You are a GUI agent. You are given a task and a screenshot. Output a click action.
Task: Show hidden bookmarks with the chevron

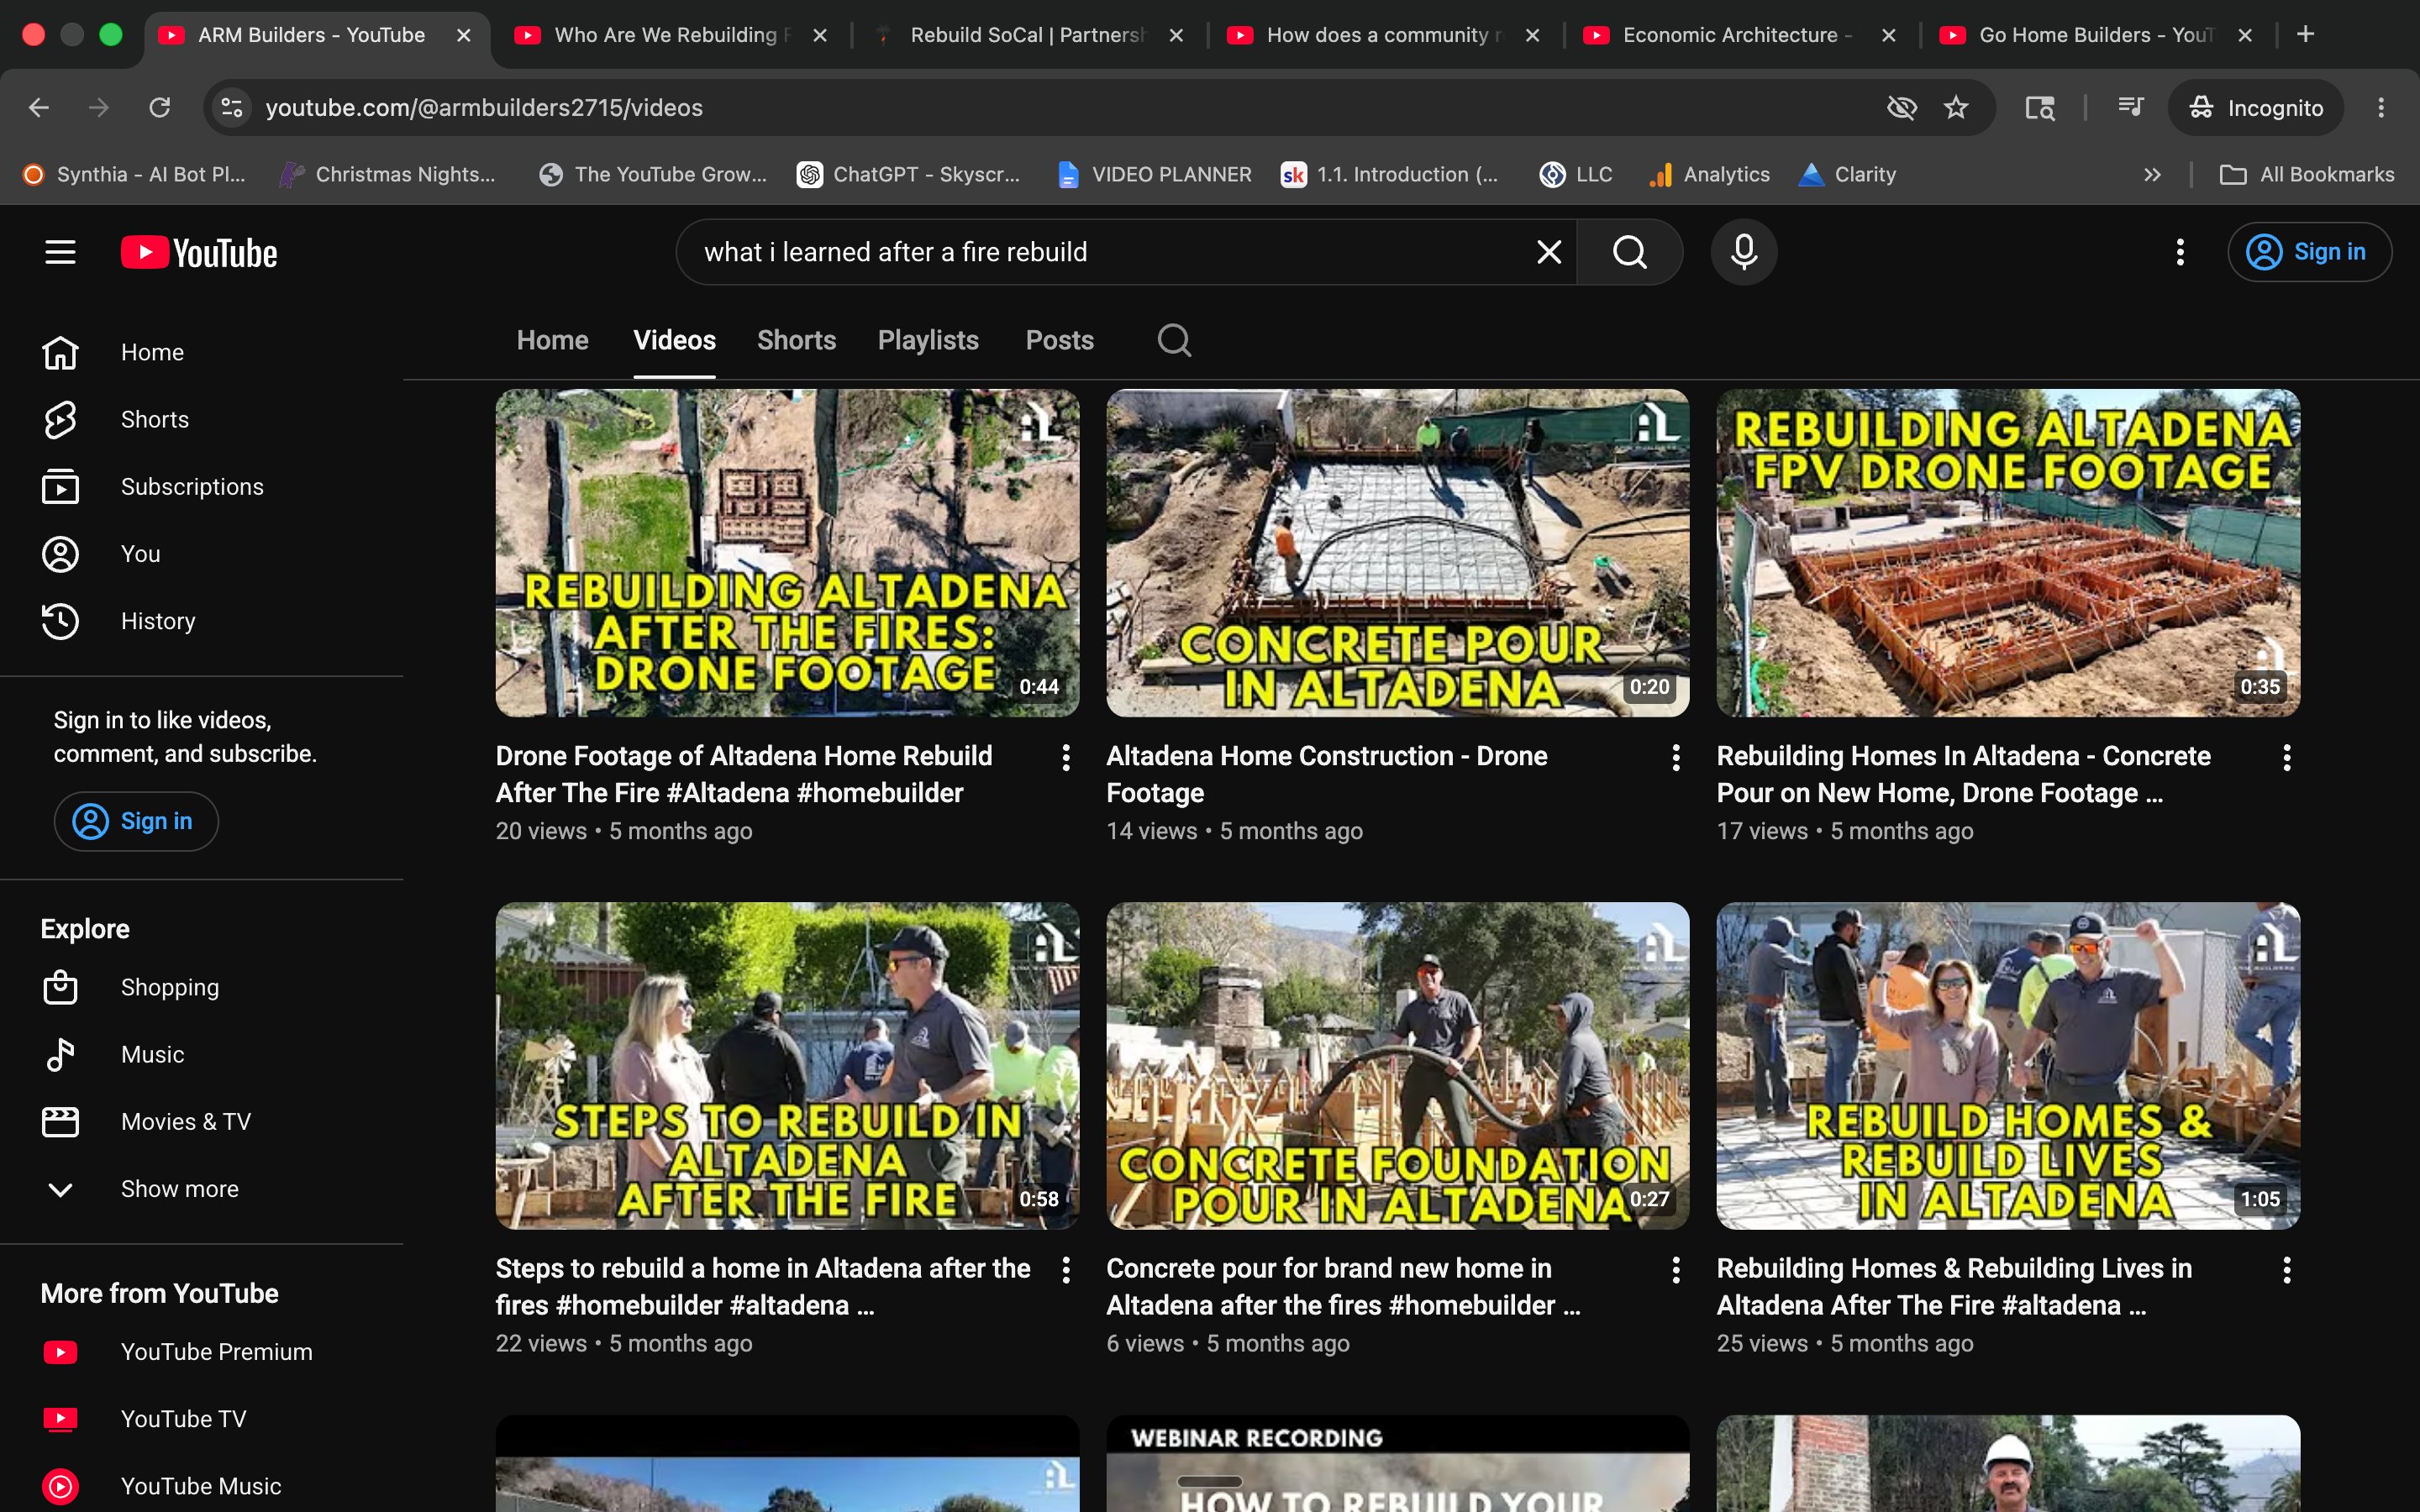pos(2152,175)
